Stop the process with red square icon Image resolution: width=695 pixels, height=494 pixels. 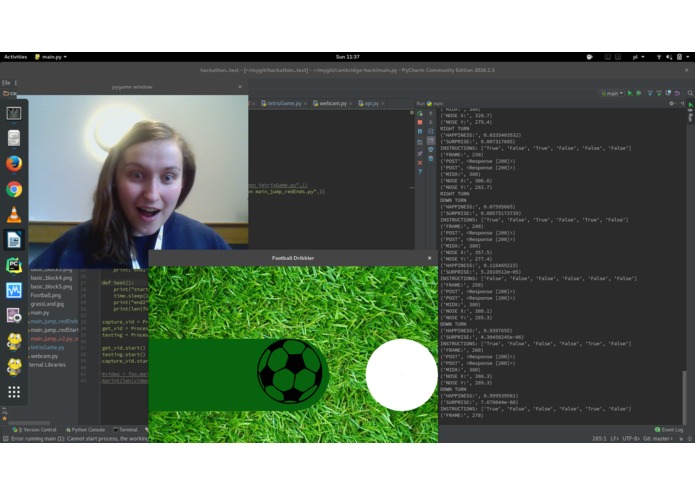tap(420, 122)
